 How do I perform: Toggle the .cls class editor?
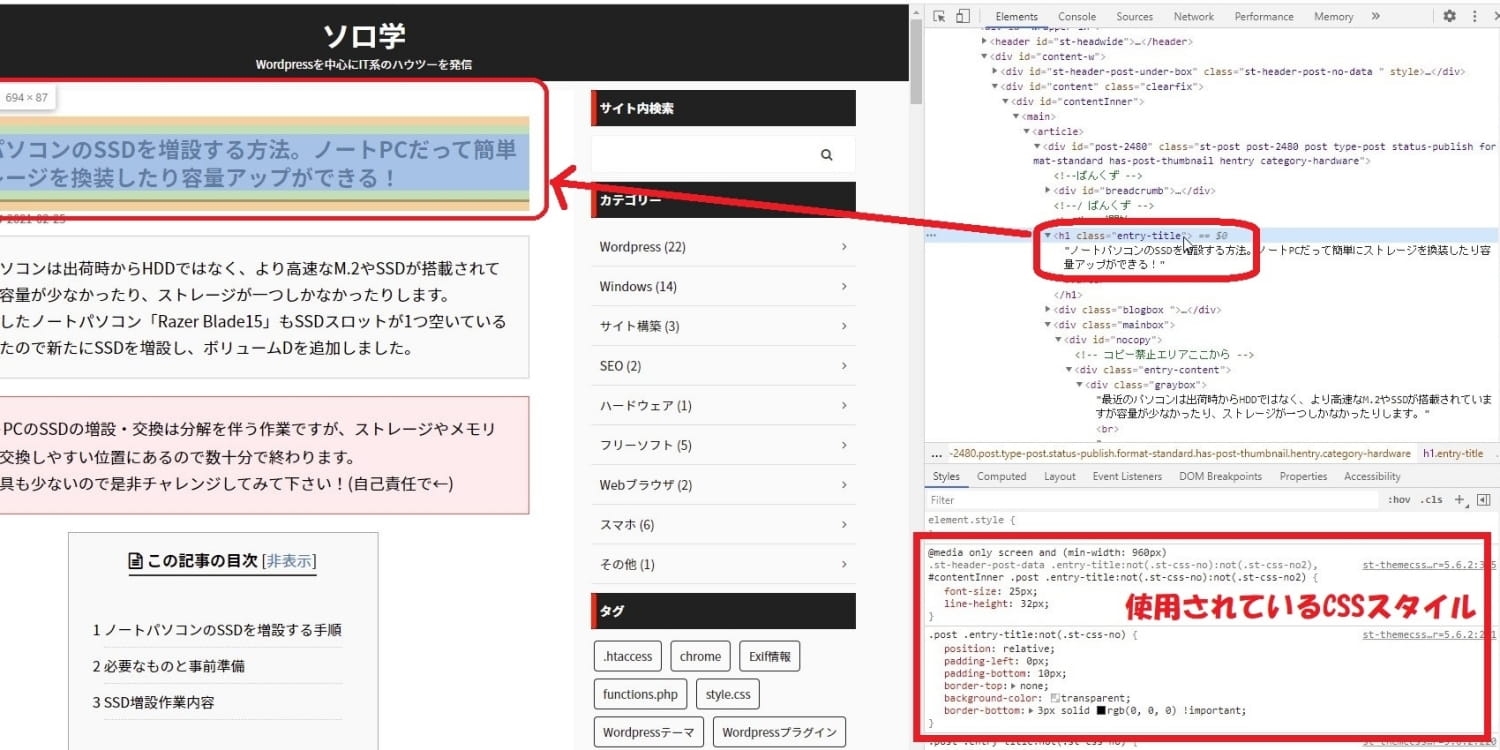[x=1432, y=499]
